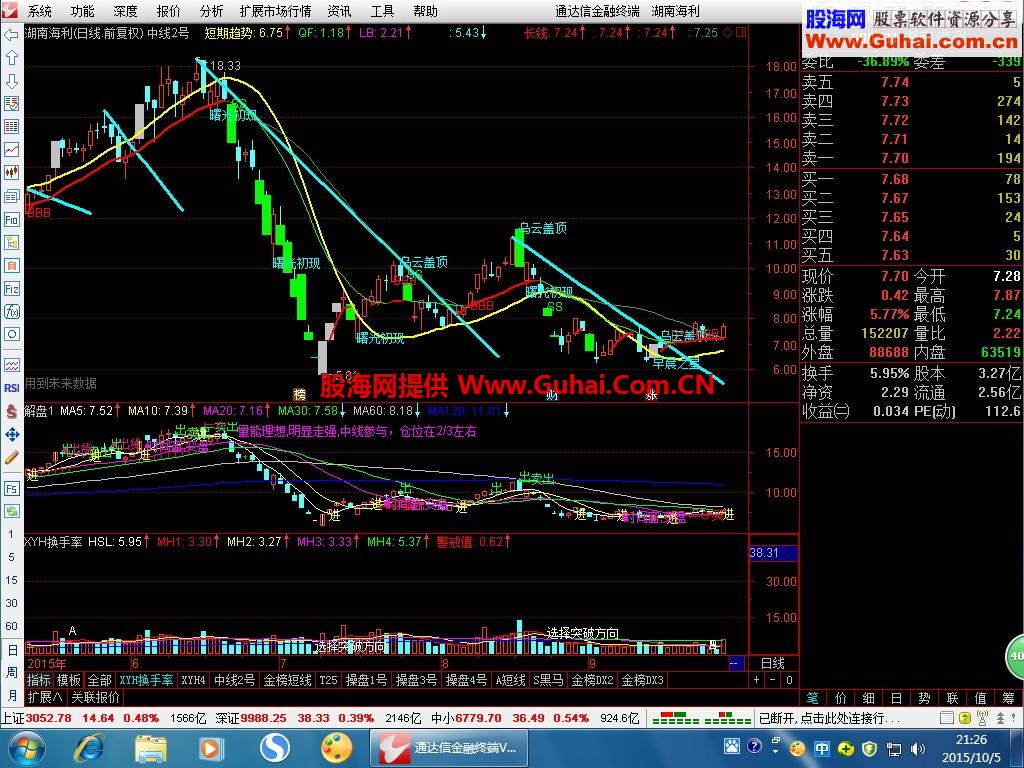Open the 系统 menu
This screenshot has width=1024, height=768.
click(x=40, y=11)
